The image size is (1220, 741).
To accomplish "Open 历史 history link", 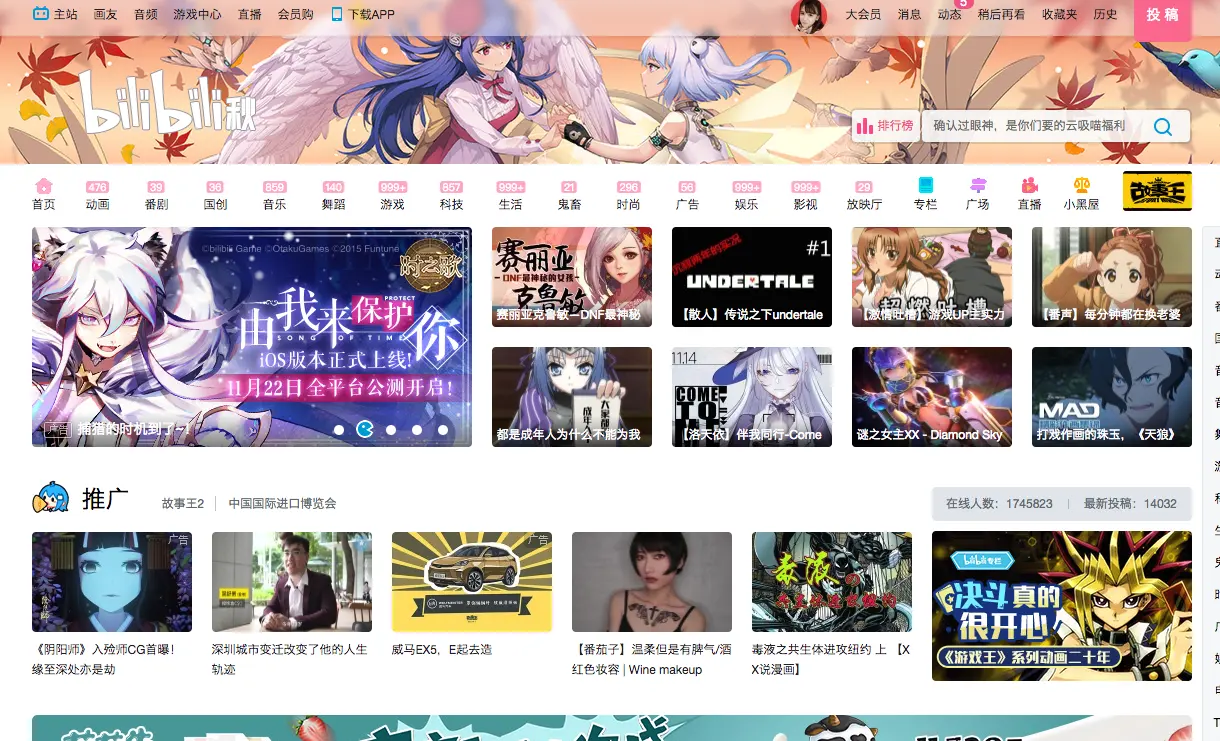I will point(1105,14).
